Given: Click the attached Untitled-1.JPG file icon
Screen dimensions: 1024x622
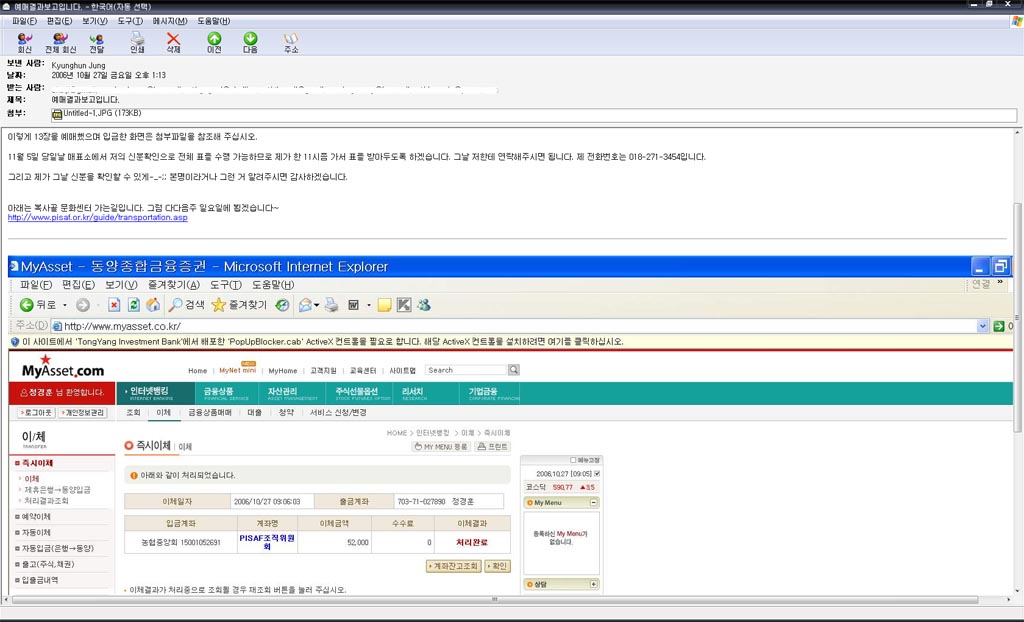Looking at the screenshot, I should click(57, 114).
